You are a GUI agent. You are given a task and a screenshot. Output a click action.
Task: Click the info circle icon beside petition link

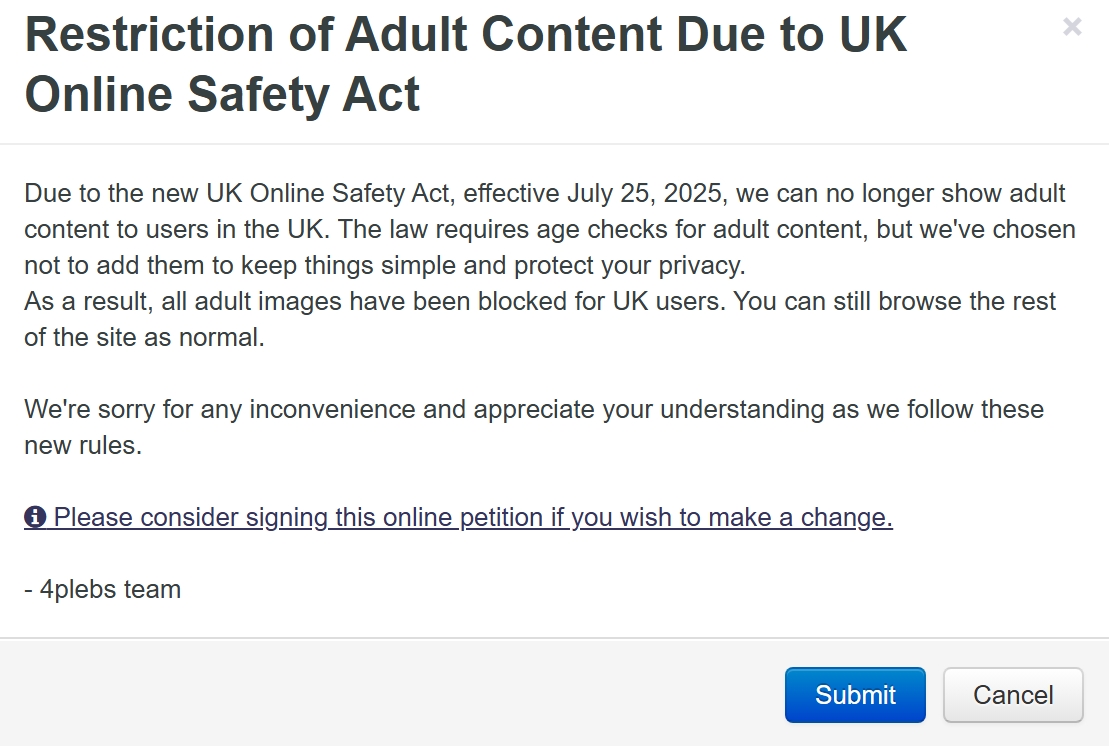(x=35, y=517)
